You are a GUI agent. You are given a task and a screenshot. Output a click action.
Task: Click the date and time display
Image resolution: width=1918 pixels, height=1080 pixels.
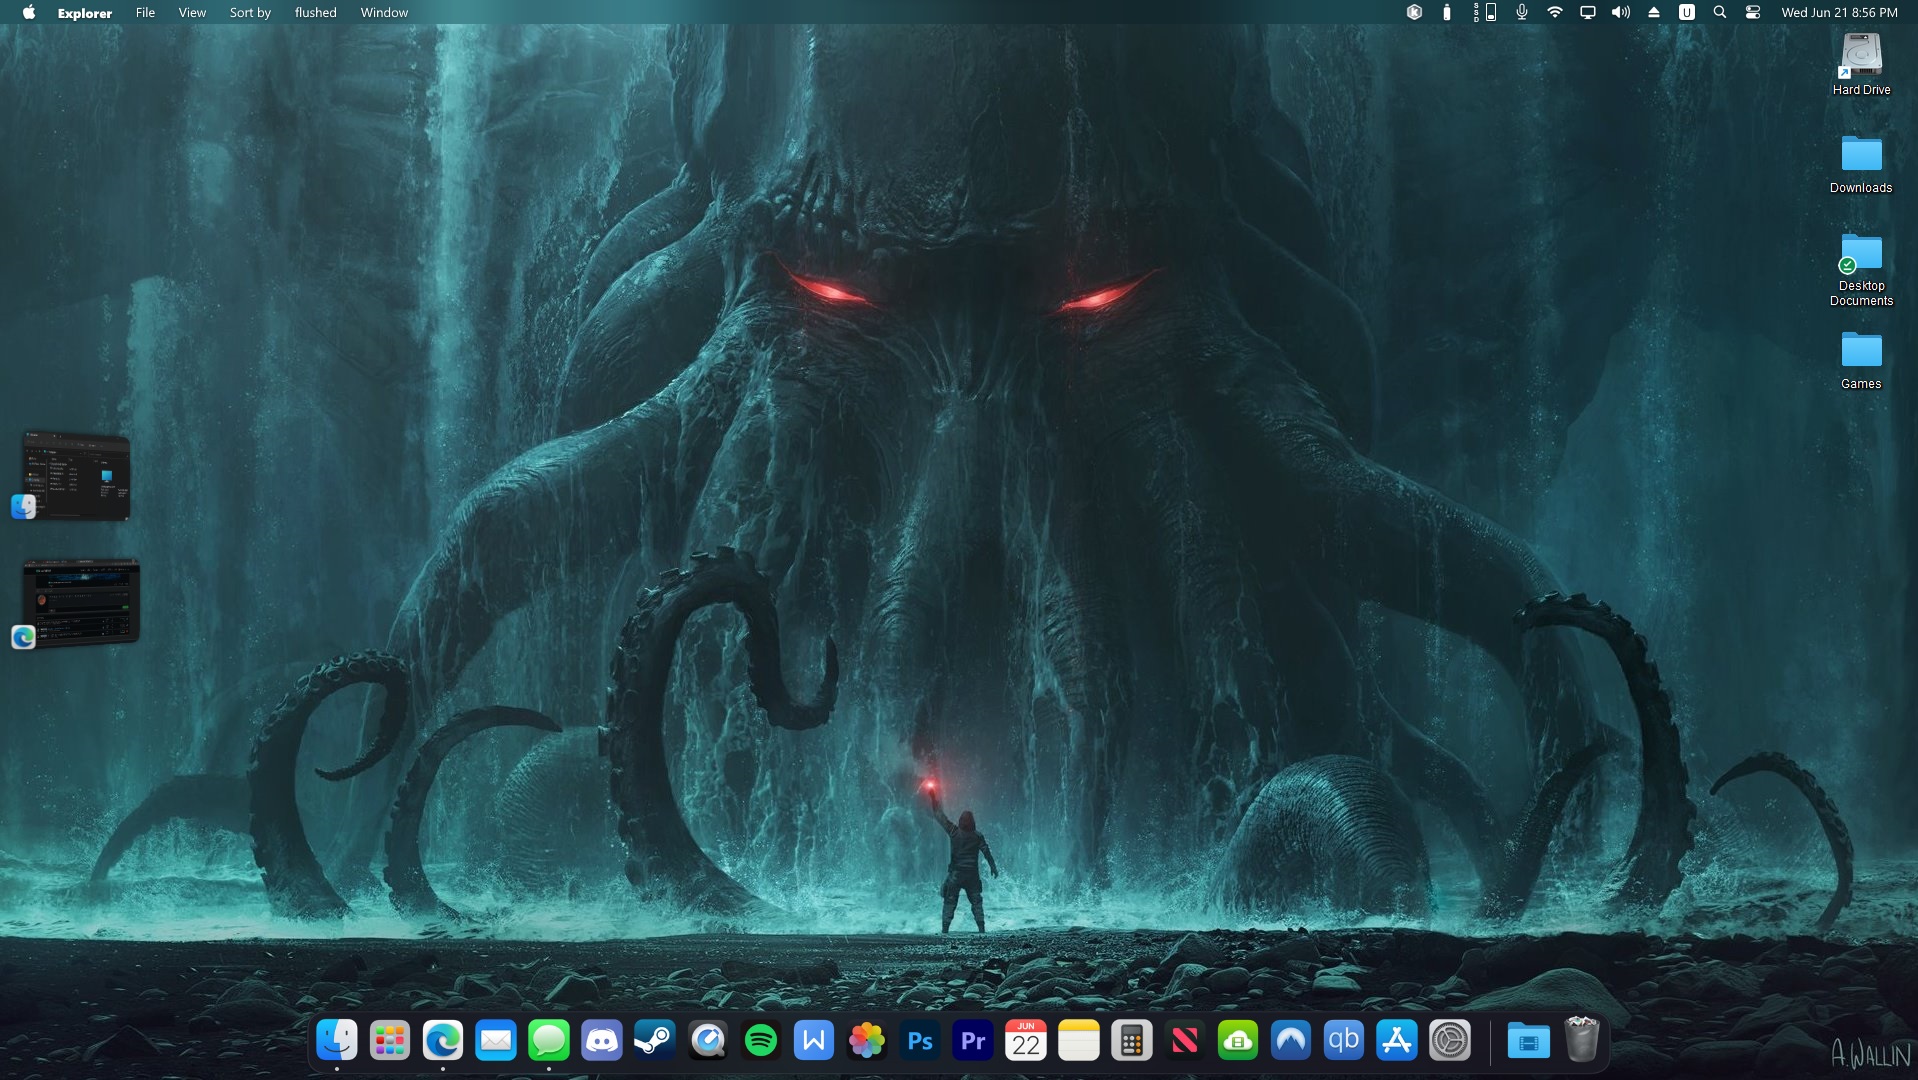1838,12
